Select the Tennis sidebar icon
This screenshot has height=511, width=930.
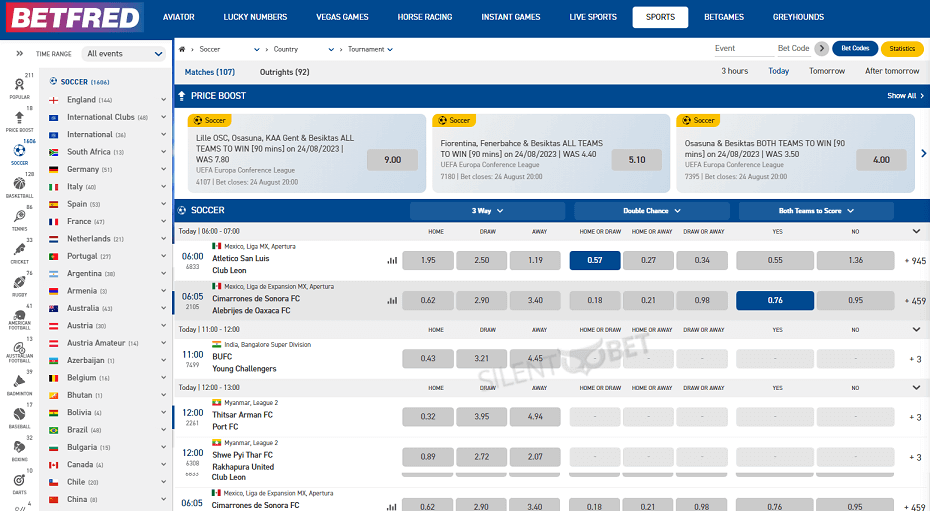point(19,216)
